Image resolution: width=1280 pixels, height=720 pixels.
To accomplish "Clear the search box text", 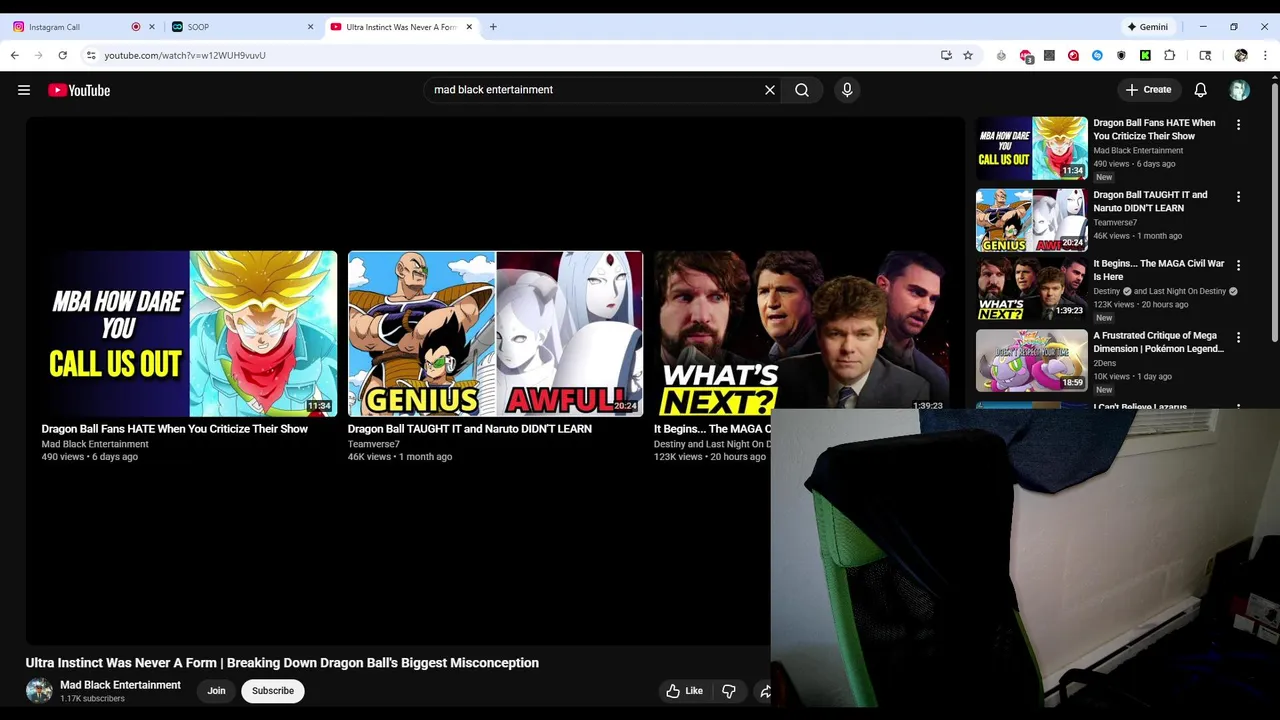I will (x=770, y=90).
